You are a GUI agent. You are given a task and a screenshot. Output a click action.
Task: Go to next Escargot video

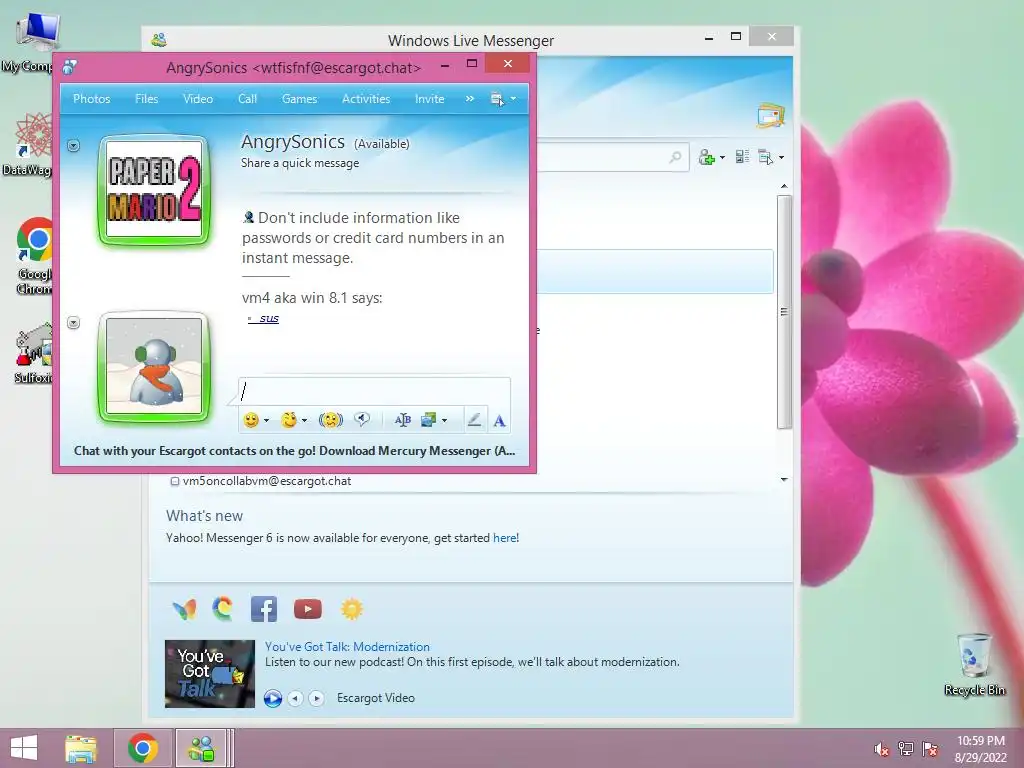317,698
